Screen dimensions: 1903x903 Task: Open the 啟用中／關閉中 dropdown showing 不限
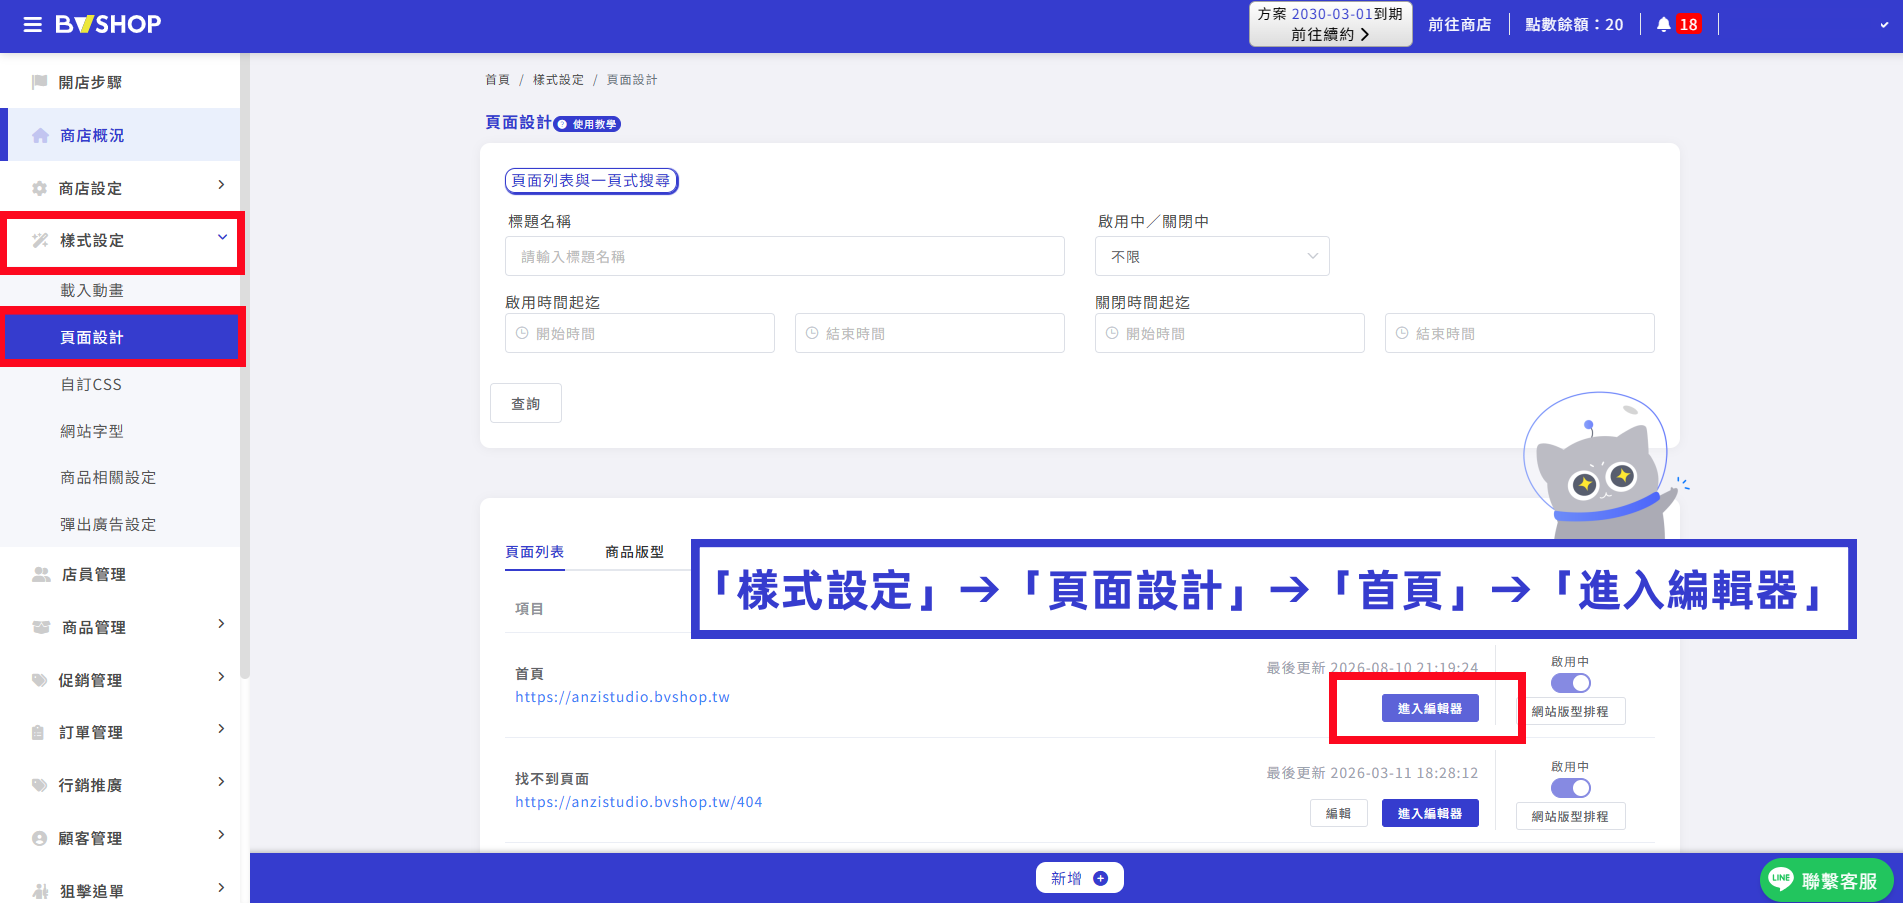[x=1212, y=256]
